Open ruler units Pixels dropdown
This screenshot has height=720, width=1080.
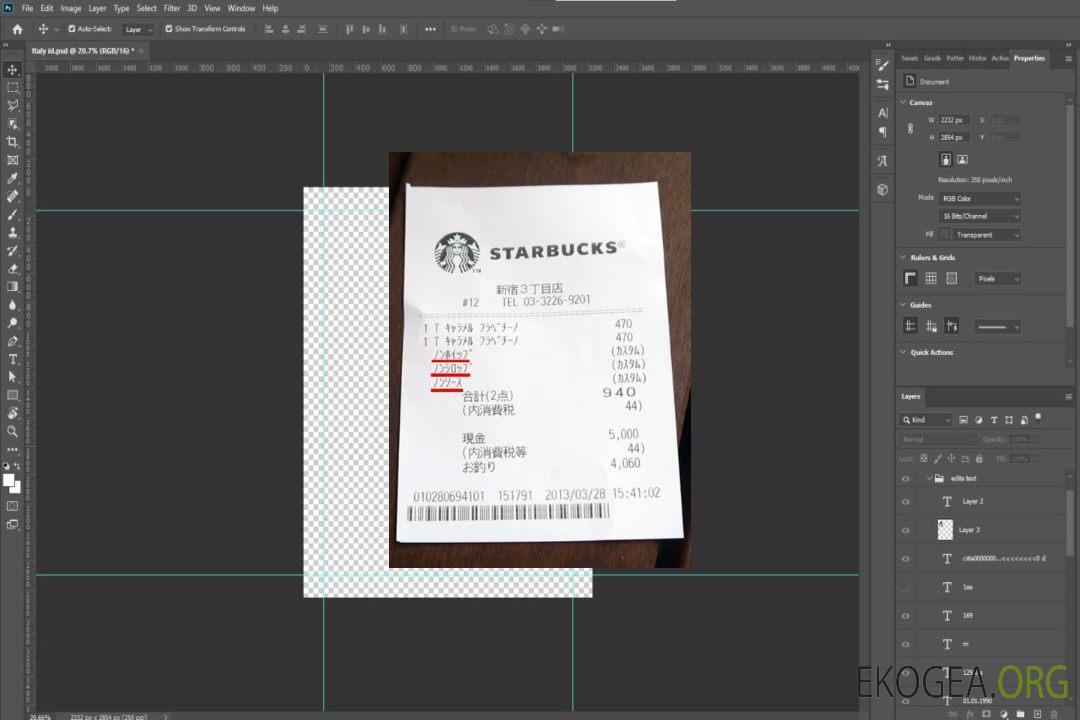pos(997,279)
